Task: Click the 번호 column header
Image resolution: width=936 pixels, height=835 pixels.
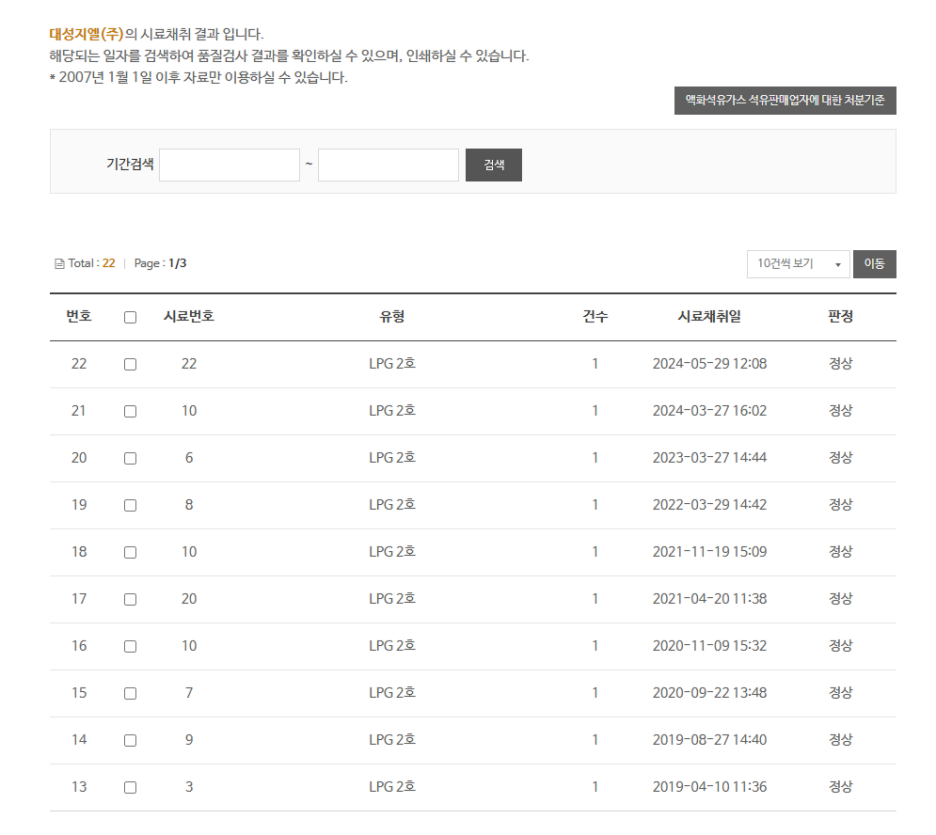Action: pyautogui.click(x=79, y=316)
